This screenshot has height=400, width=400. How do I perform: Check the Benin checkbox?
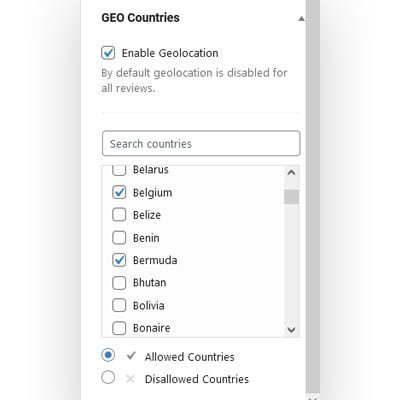click(x=119, y=238)
